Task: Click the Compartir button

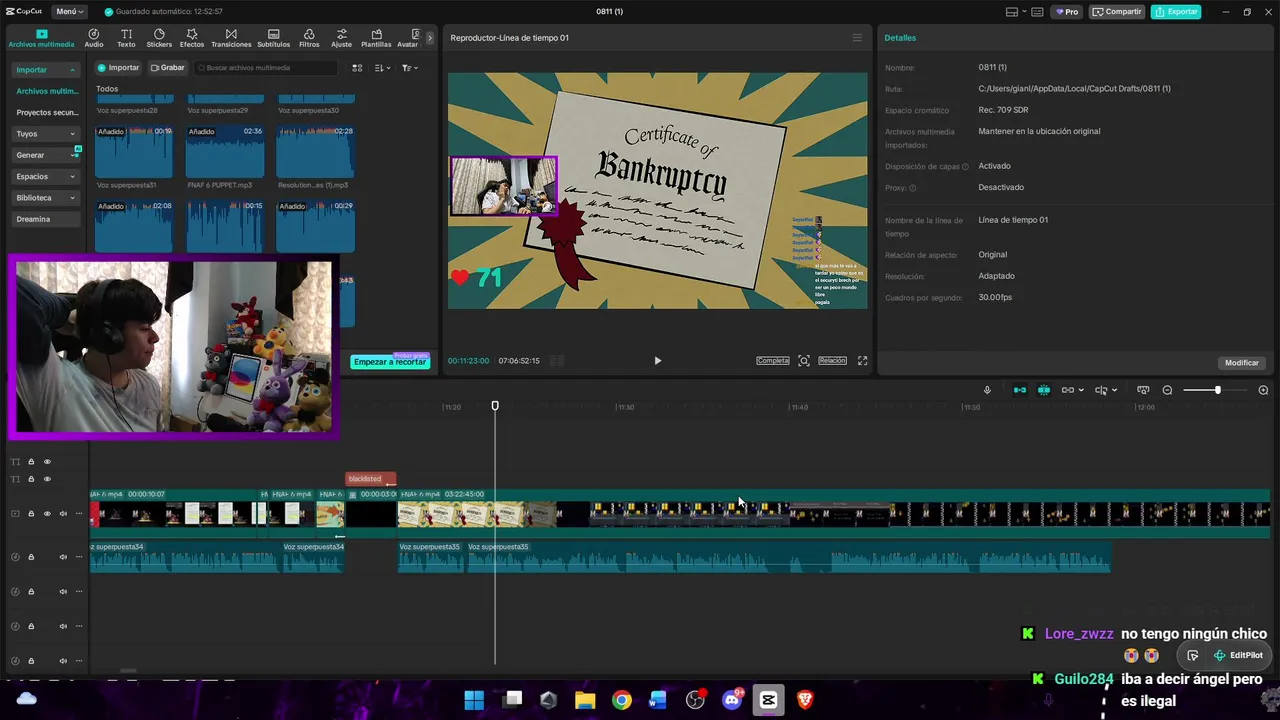Action: coord(1117,12)
